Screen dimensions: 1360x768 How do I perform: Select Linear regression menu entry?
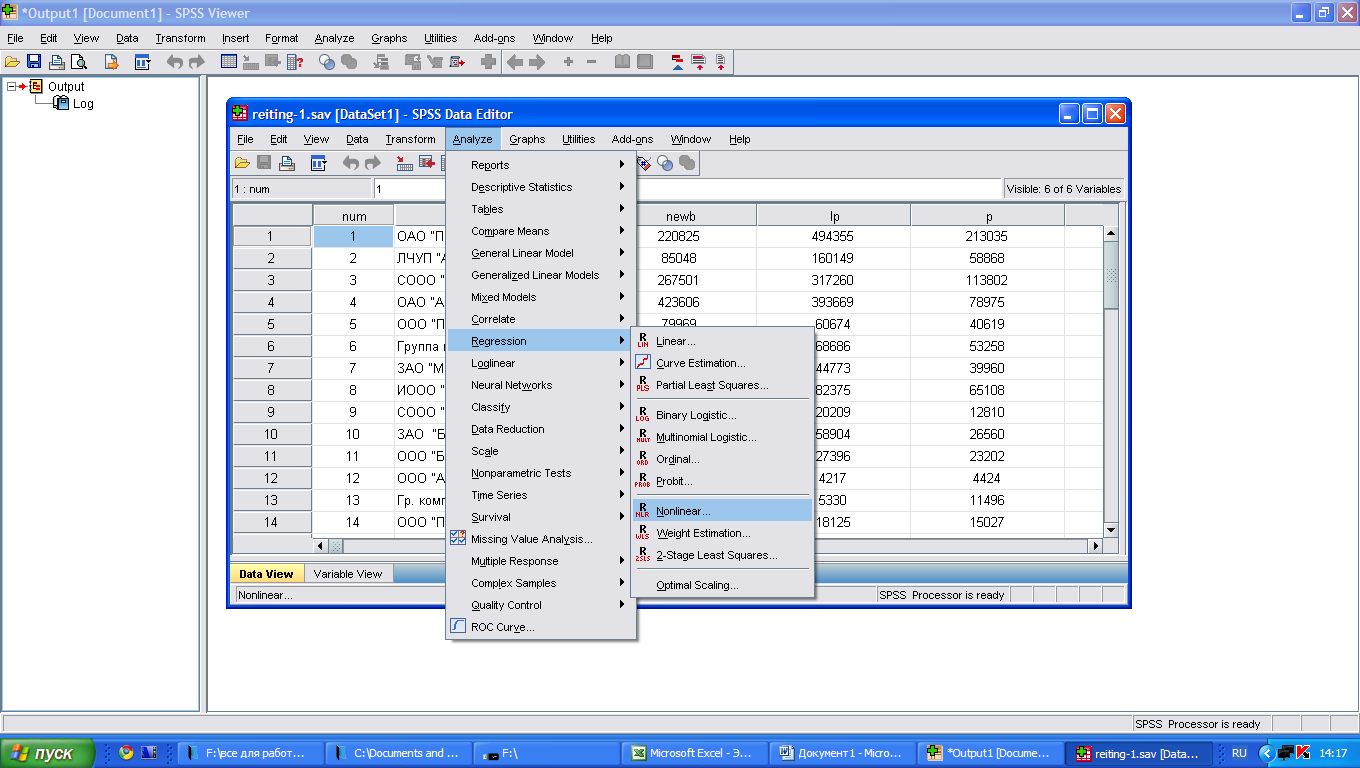pos(722,341)
